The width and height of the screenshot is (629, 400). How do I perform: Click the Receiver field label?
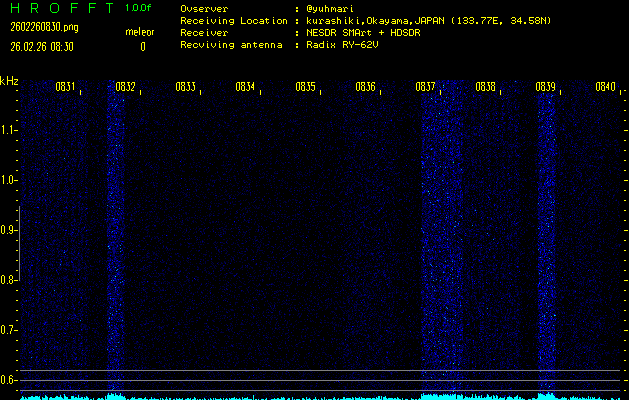pos(204,33)
